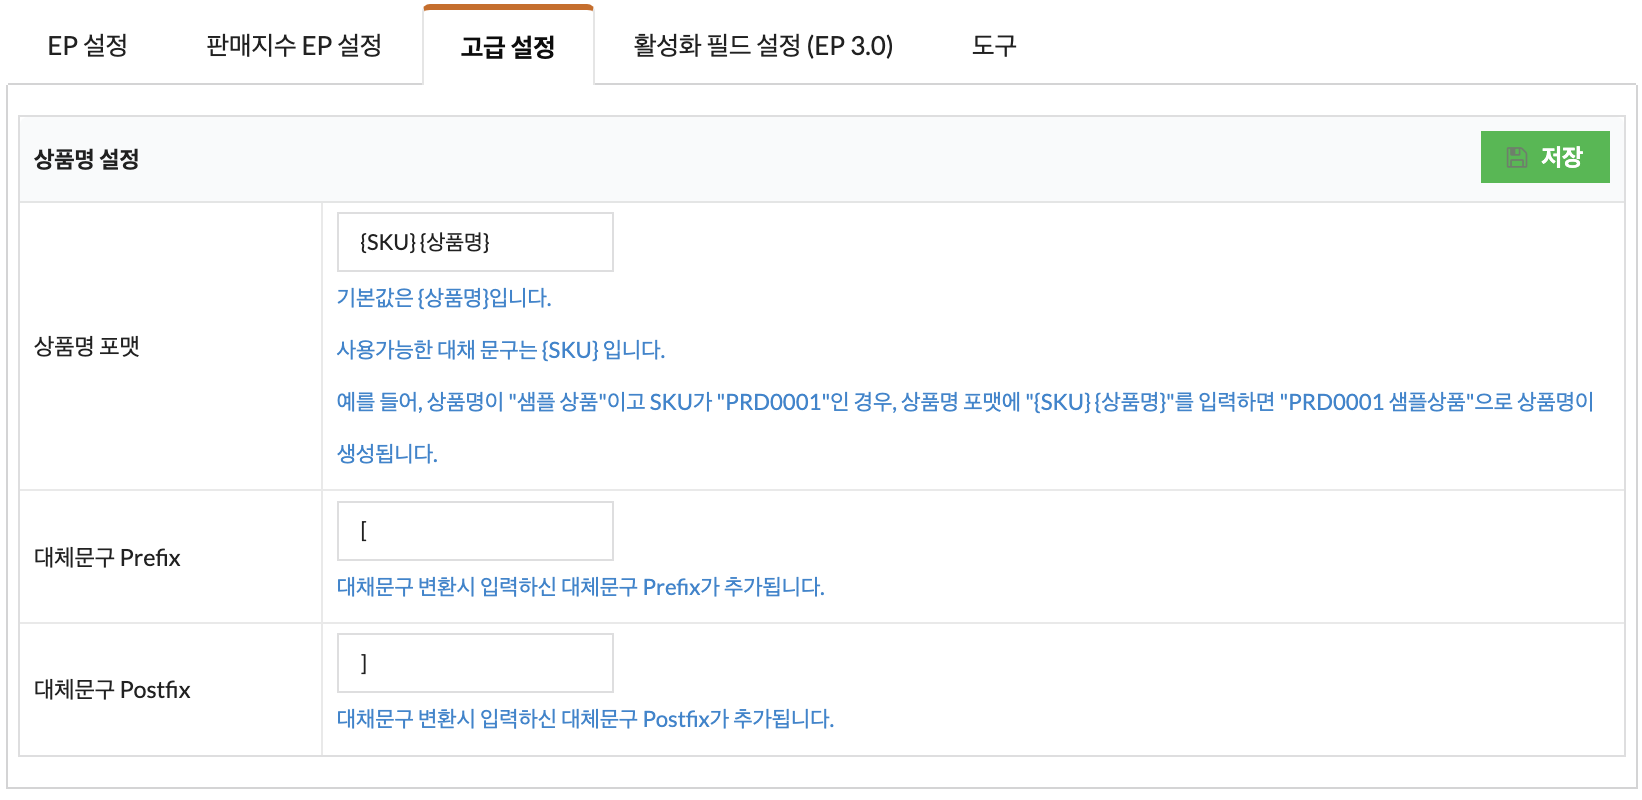
Task: Go to 활성화 필드 설정 (EP 3.0) tab
Action: (x=763, y=45)
